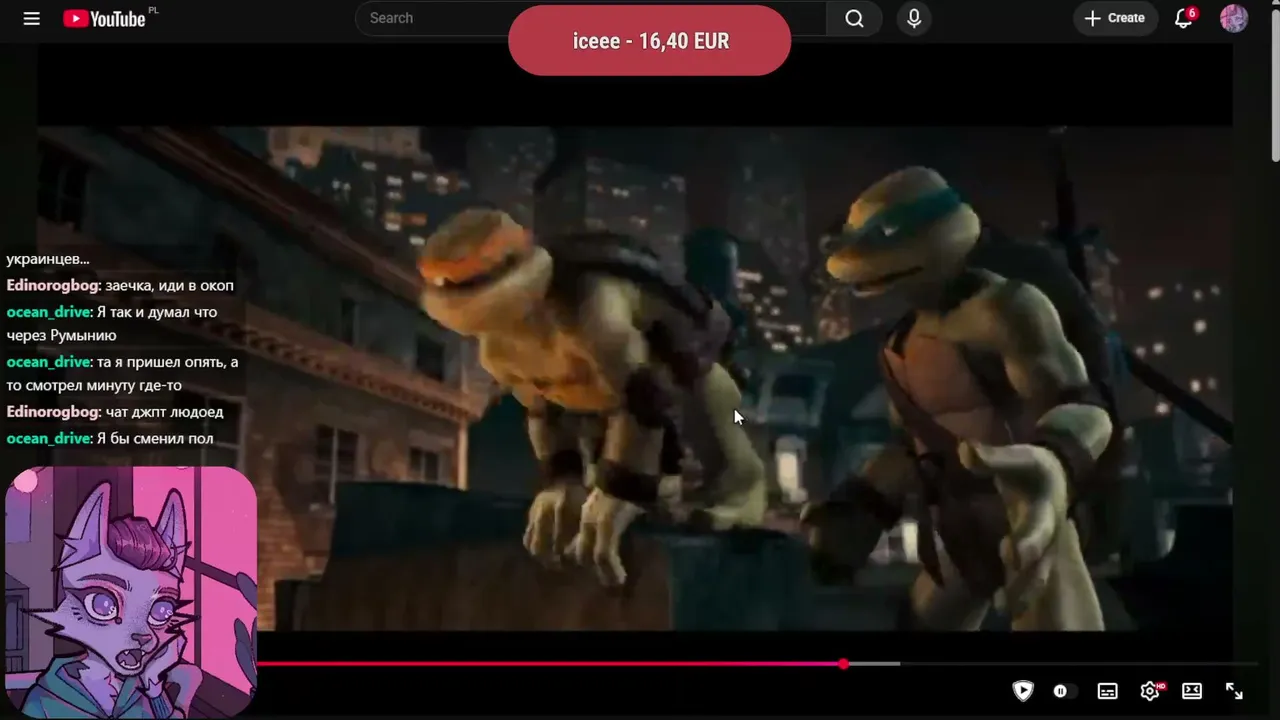
Task: Click the shield play extension icon
Action: click(x=1023, y=690)
